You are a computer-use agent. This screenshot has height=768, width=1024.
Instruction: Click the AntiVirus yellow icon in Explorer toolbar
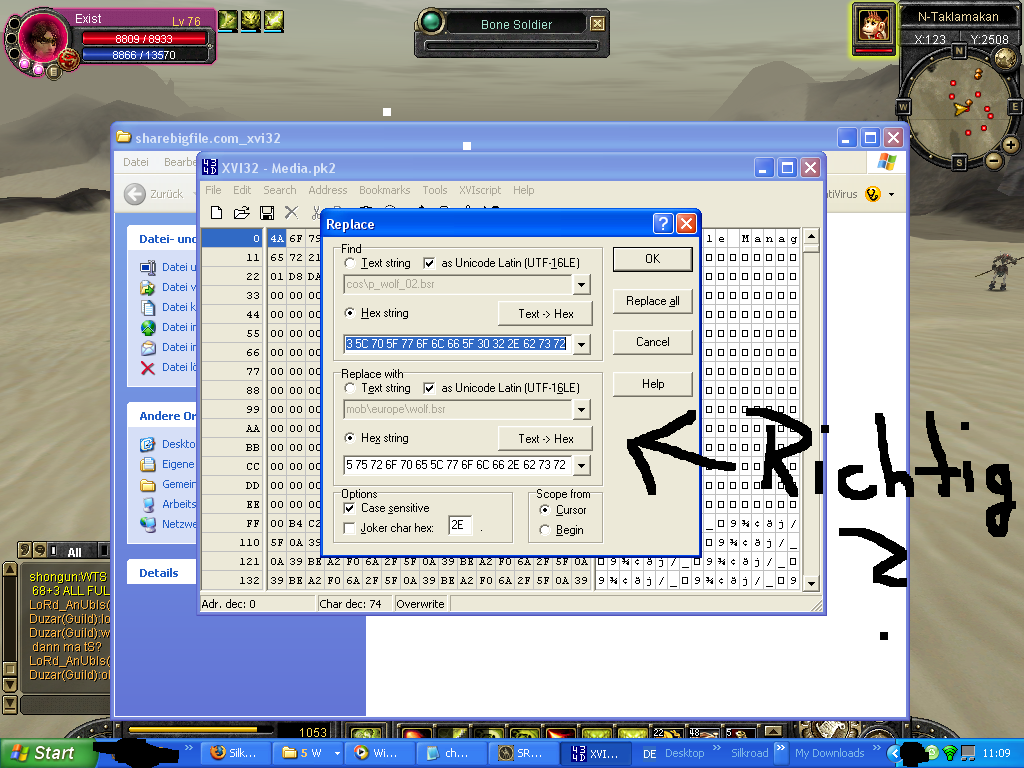872,194
